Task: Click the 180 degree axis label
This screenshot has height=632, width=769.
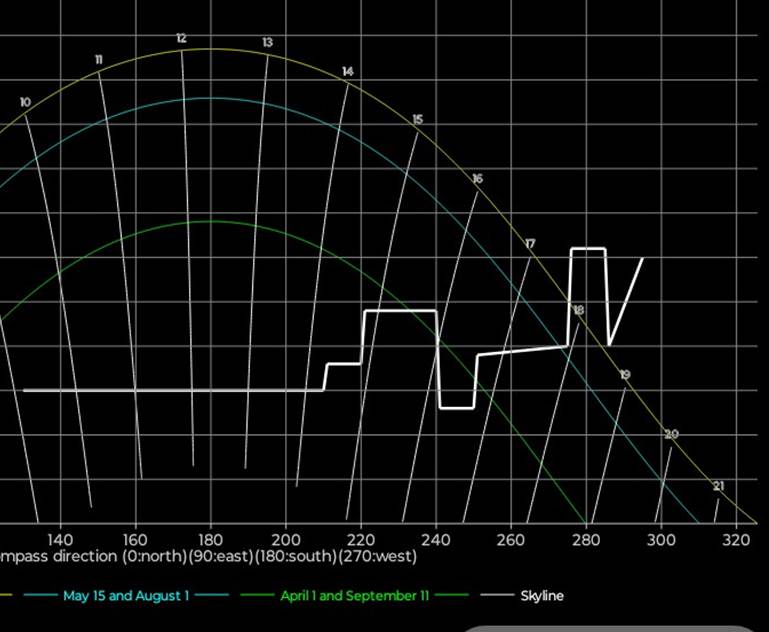Action: point(210,540)
